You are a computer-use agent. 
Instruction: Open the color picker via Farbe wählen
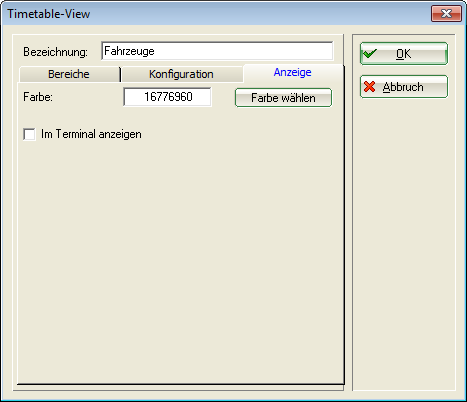click(x=283, y=98)
